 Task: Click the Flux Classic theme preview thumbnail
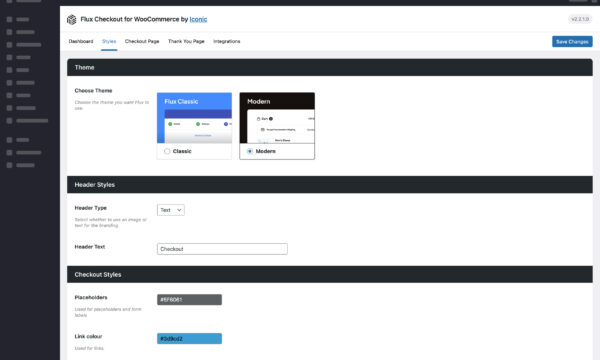pos(194,118)
